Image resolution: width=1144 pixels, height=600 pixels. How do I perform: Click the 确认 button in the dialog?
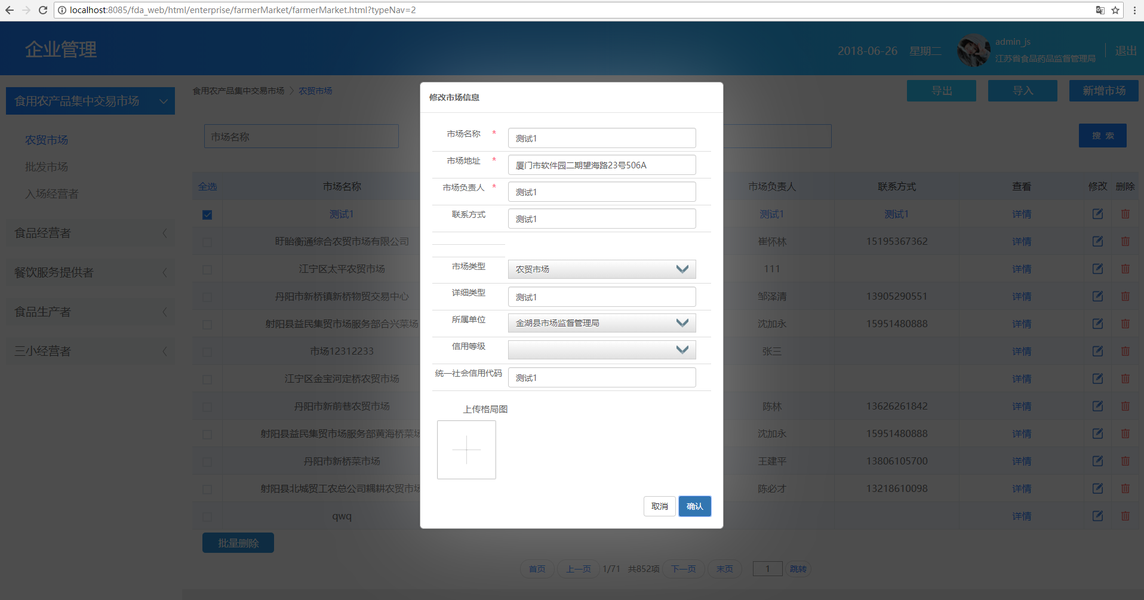tap(695, 506)
